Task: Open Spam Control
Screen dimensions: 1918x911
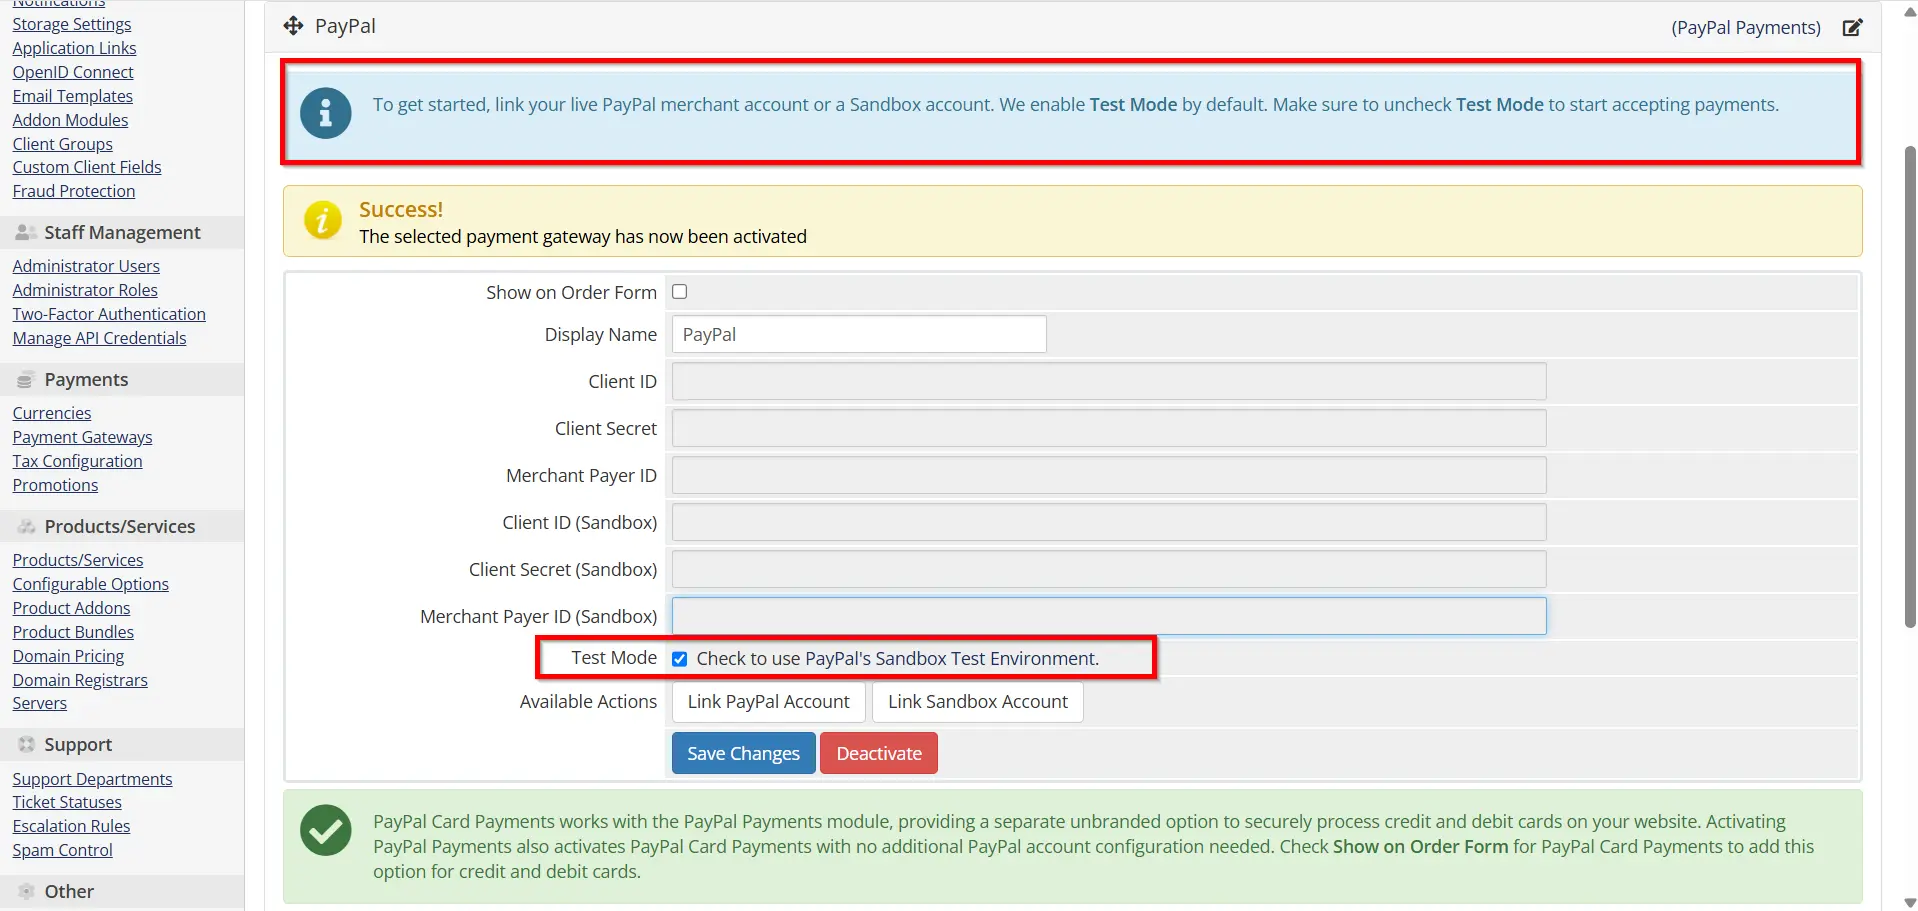Action: 62,850
